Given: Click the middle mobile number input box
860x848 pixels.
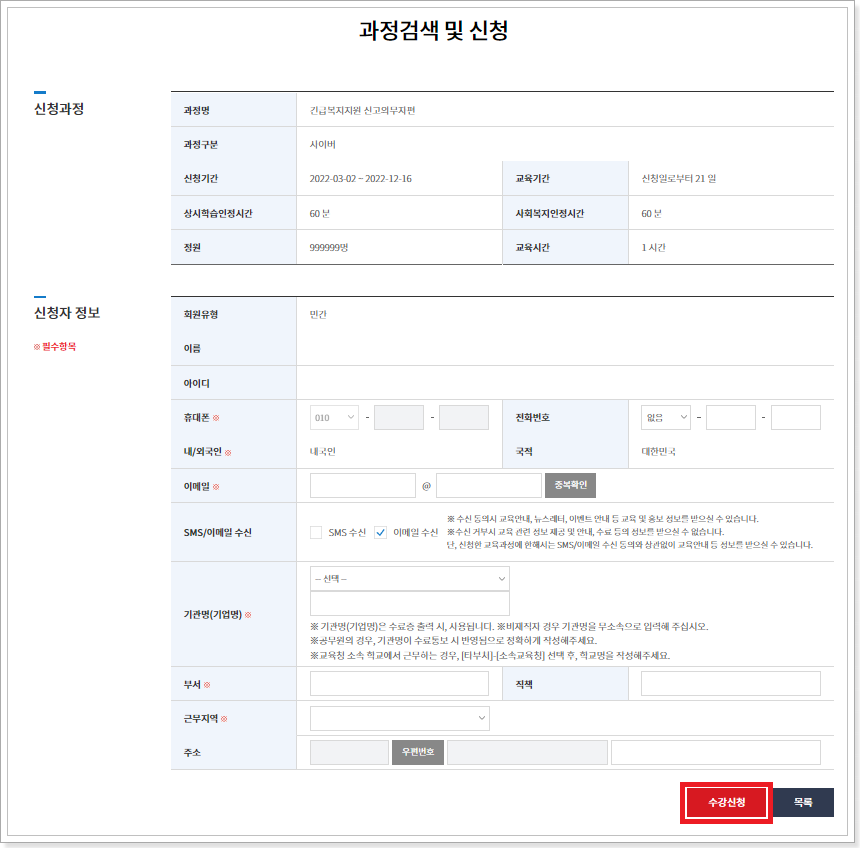Looking at the screenshot, I should 398,418.
